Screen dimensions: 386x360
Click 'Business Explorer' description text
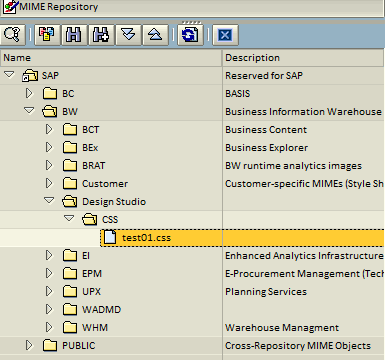coord(267,148)
